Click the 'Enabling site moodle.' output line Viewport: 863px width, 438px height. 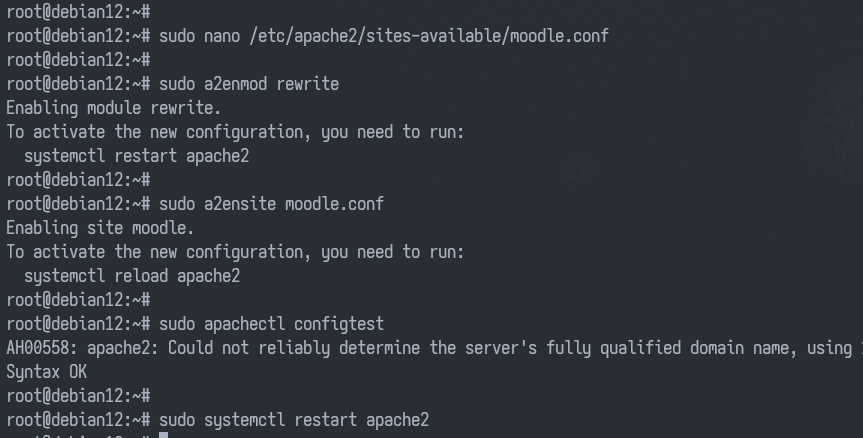point(100,228)
